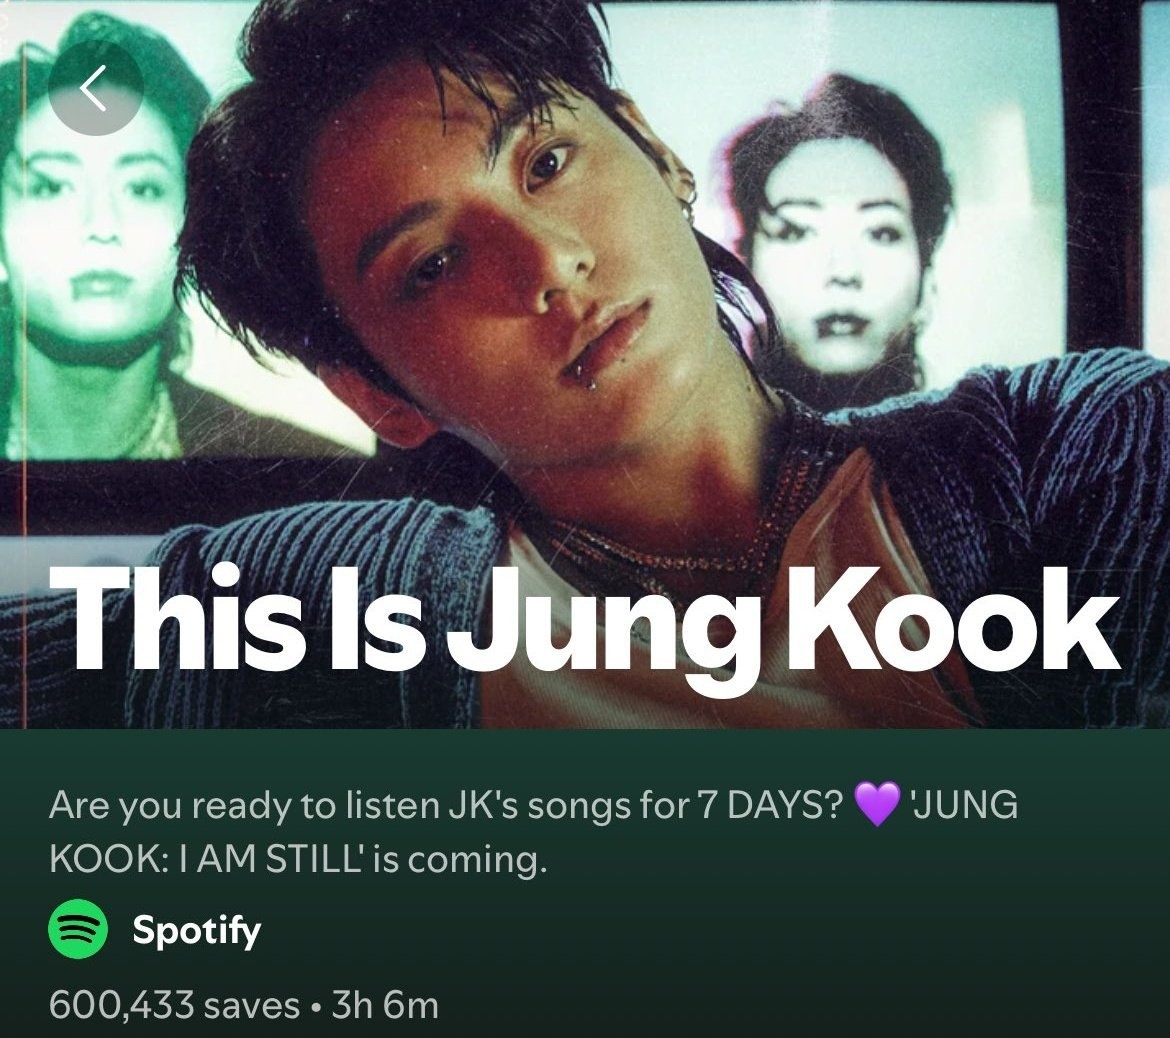The width and height of the screenshot is (1170, 1038).
Task: Open the Spotify creator profile name
Action: tap(196, 931)
